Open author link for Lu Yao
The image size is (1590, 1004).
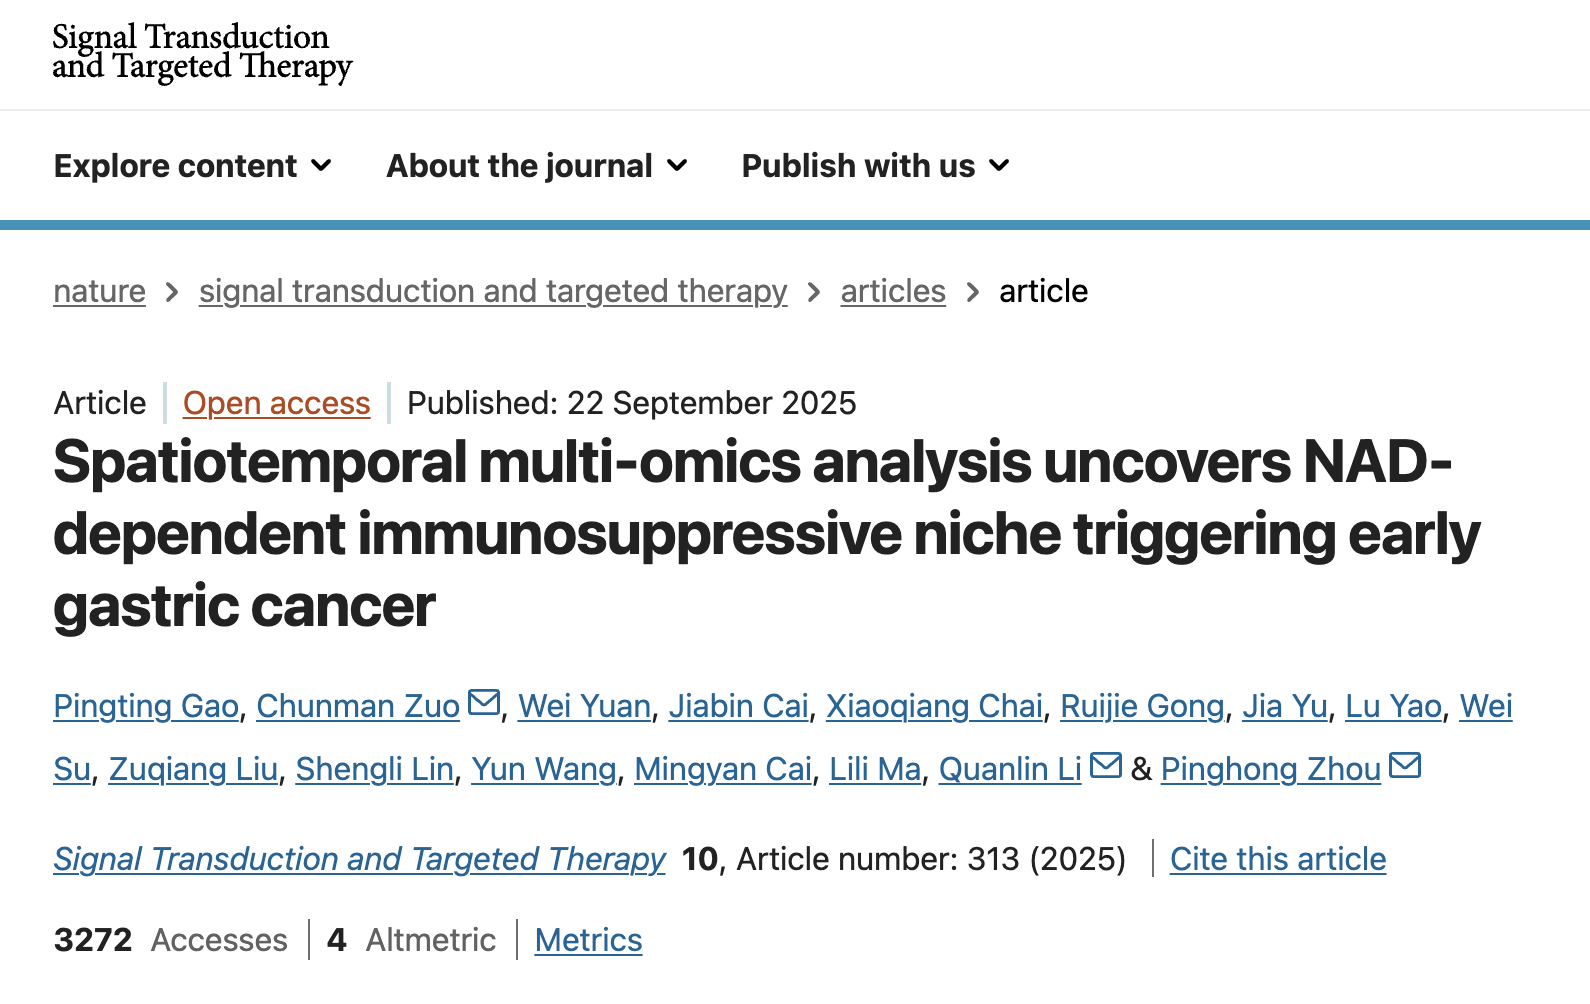(1393, 706)
